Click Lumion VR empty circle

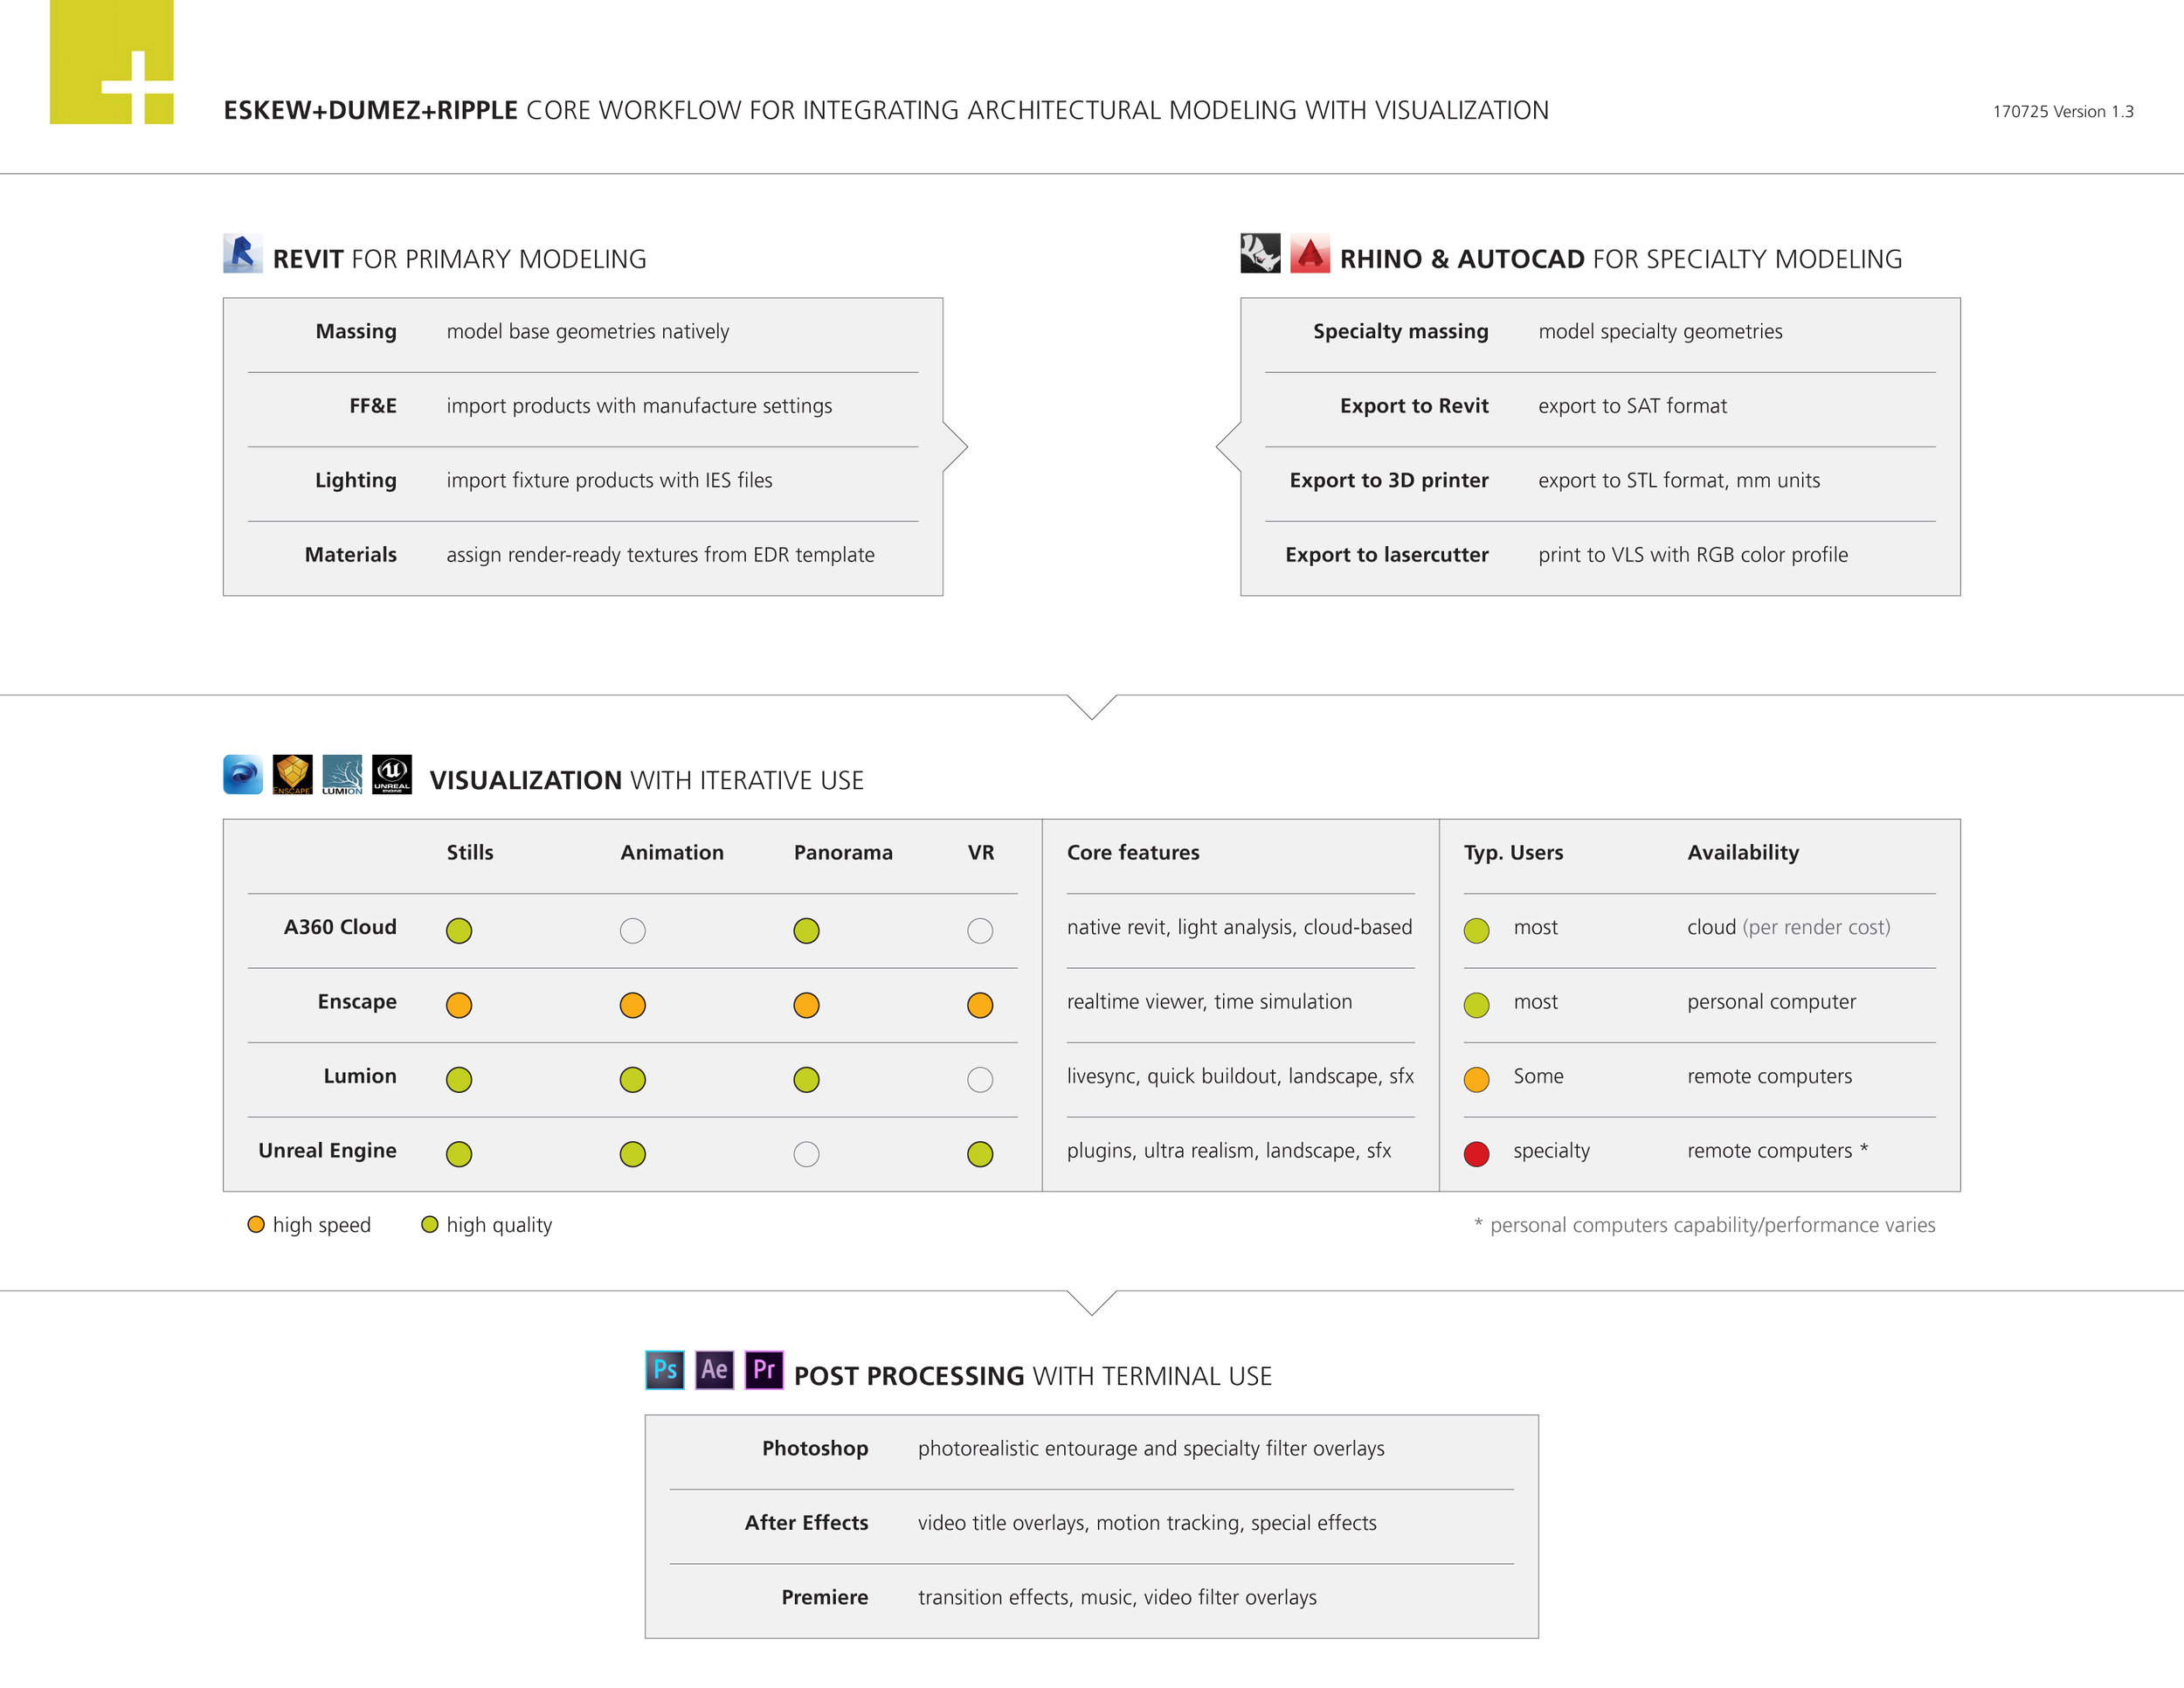click(x=980, y=1080)
